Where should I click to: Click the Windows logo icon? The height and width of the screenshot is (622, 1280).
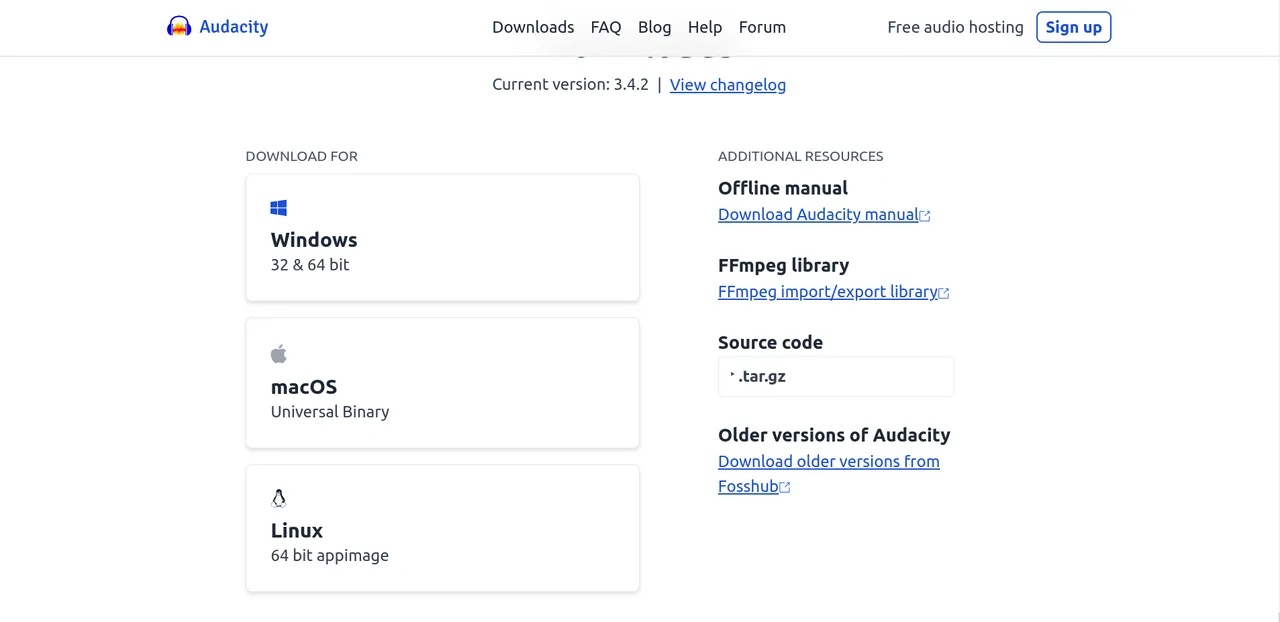279,208
